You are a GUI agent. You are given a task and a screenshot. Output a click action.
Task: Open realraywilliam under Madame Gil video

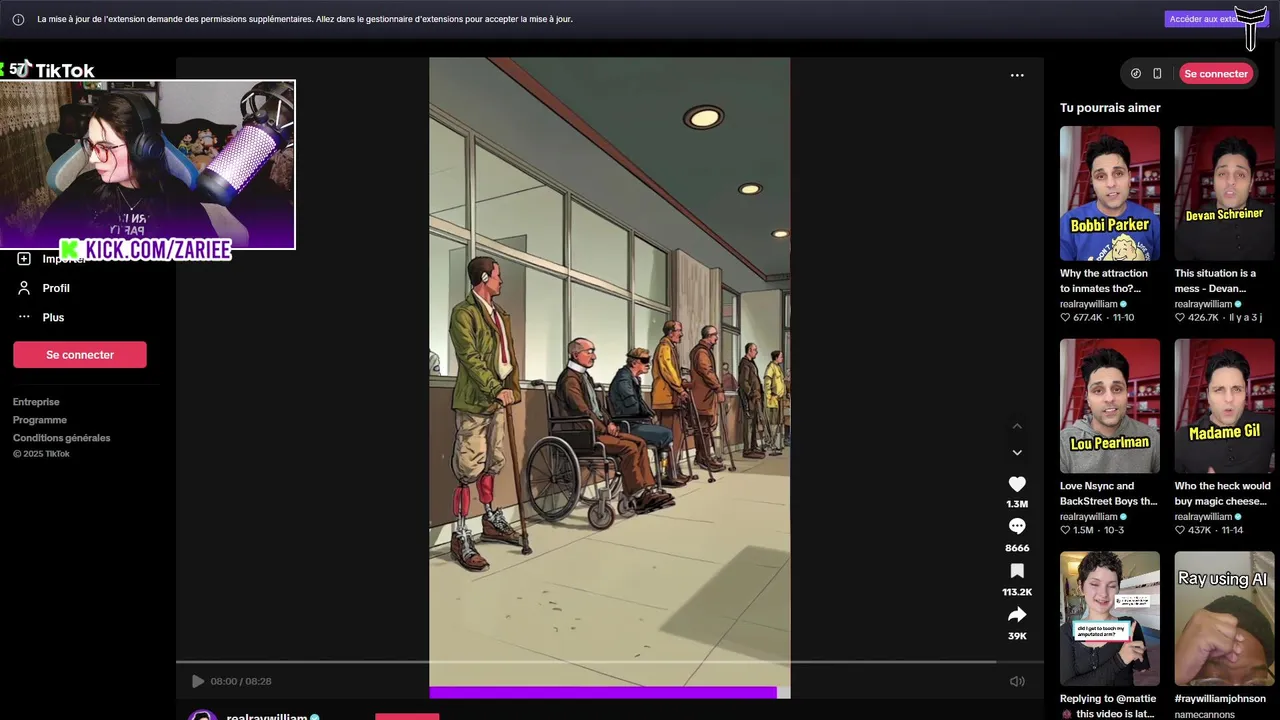(x=1203, y=517)
